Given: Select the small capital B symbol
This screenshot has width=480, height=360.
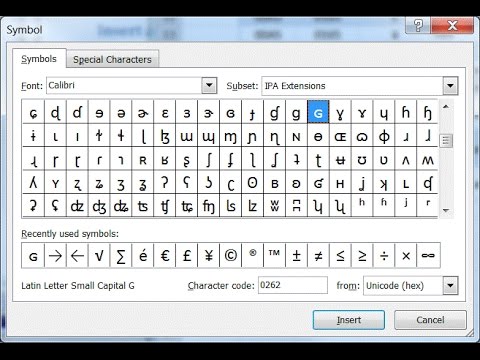Looking at the screenshot, I should click(x=274, y=182).
